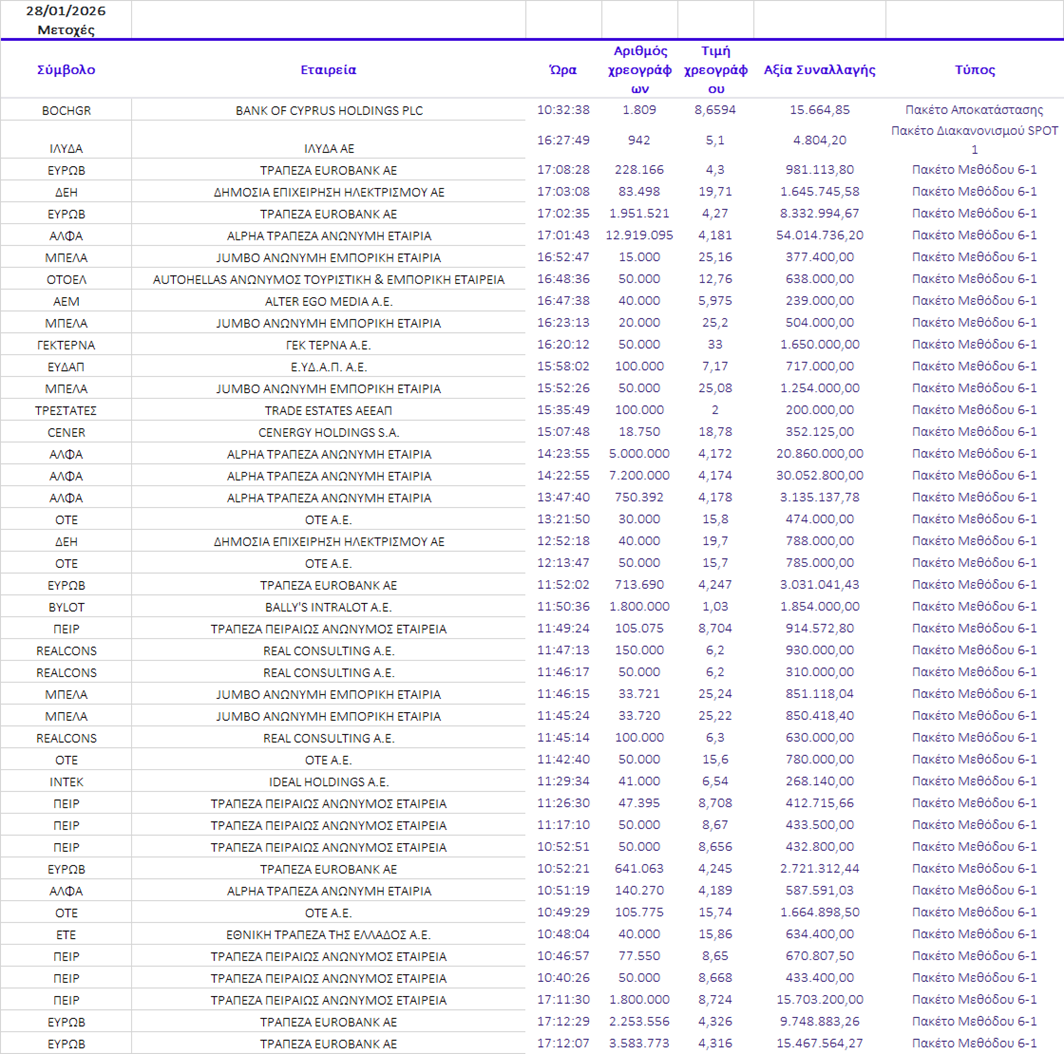Click the value cell 15.703.200,00
Image resolution: width=1064 pixels, height=1054 pixels.
(x=820, y=999)
